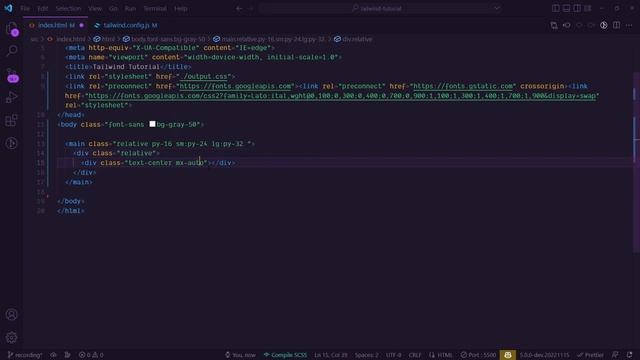
Task: Click the recording branch in status bar
Action: point(24,355)
